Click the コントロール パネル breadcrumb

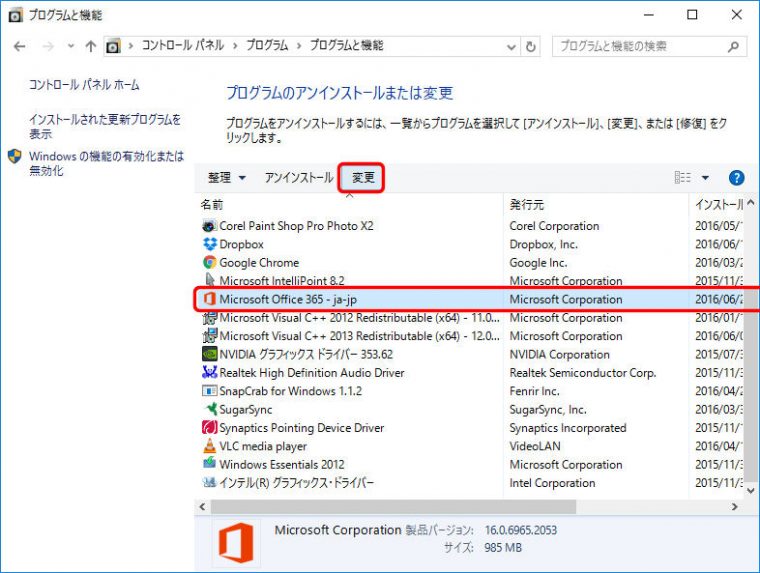click(x=183, y=46)
